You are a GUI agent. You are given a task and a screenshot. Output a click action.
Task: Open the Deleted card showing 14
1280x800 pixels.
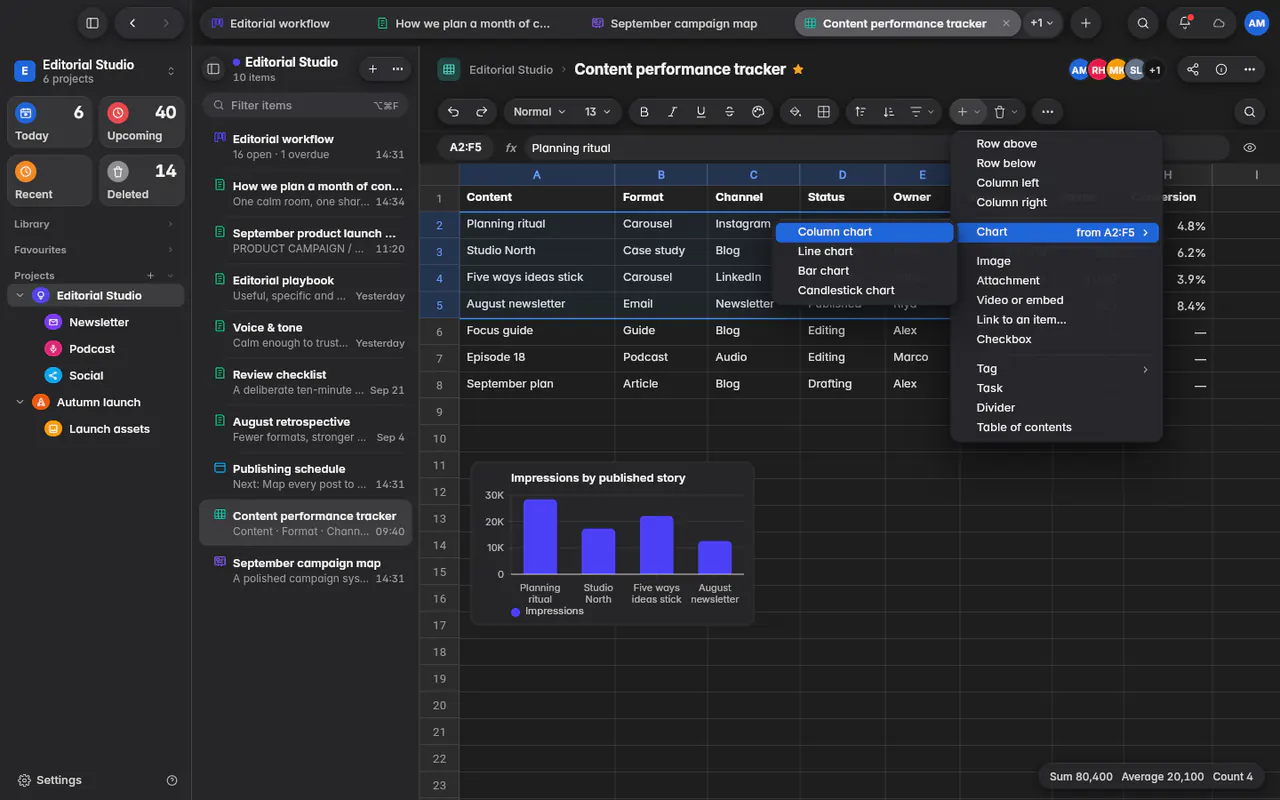pyautogui.click(x=141, y=181)
